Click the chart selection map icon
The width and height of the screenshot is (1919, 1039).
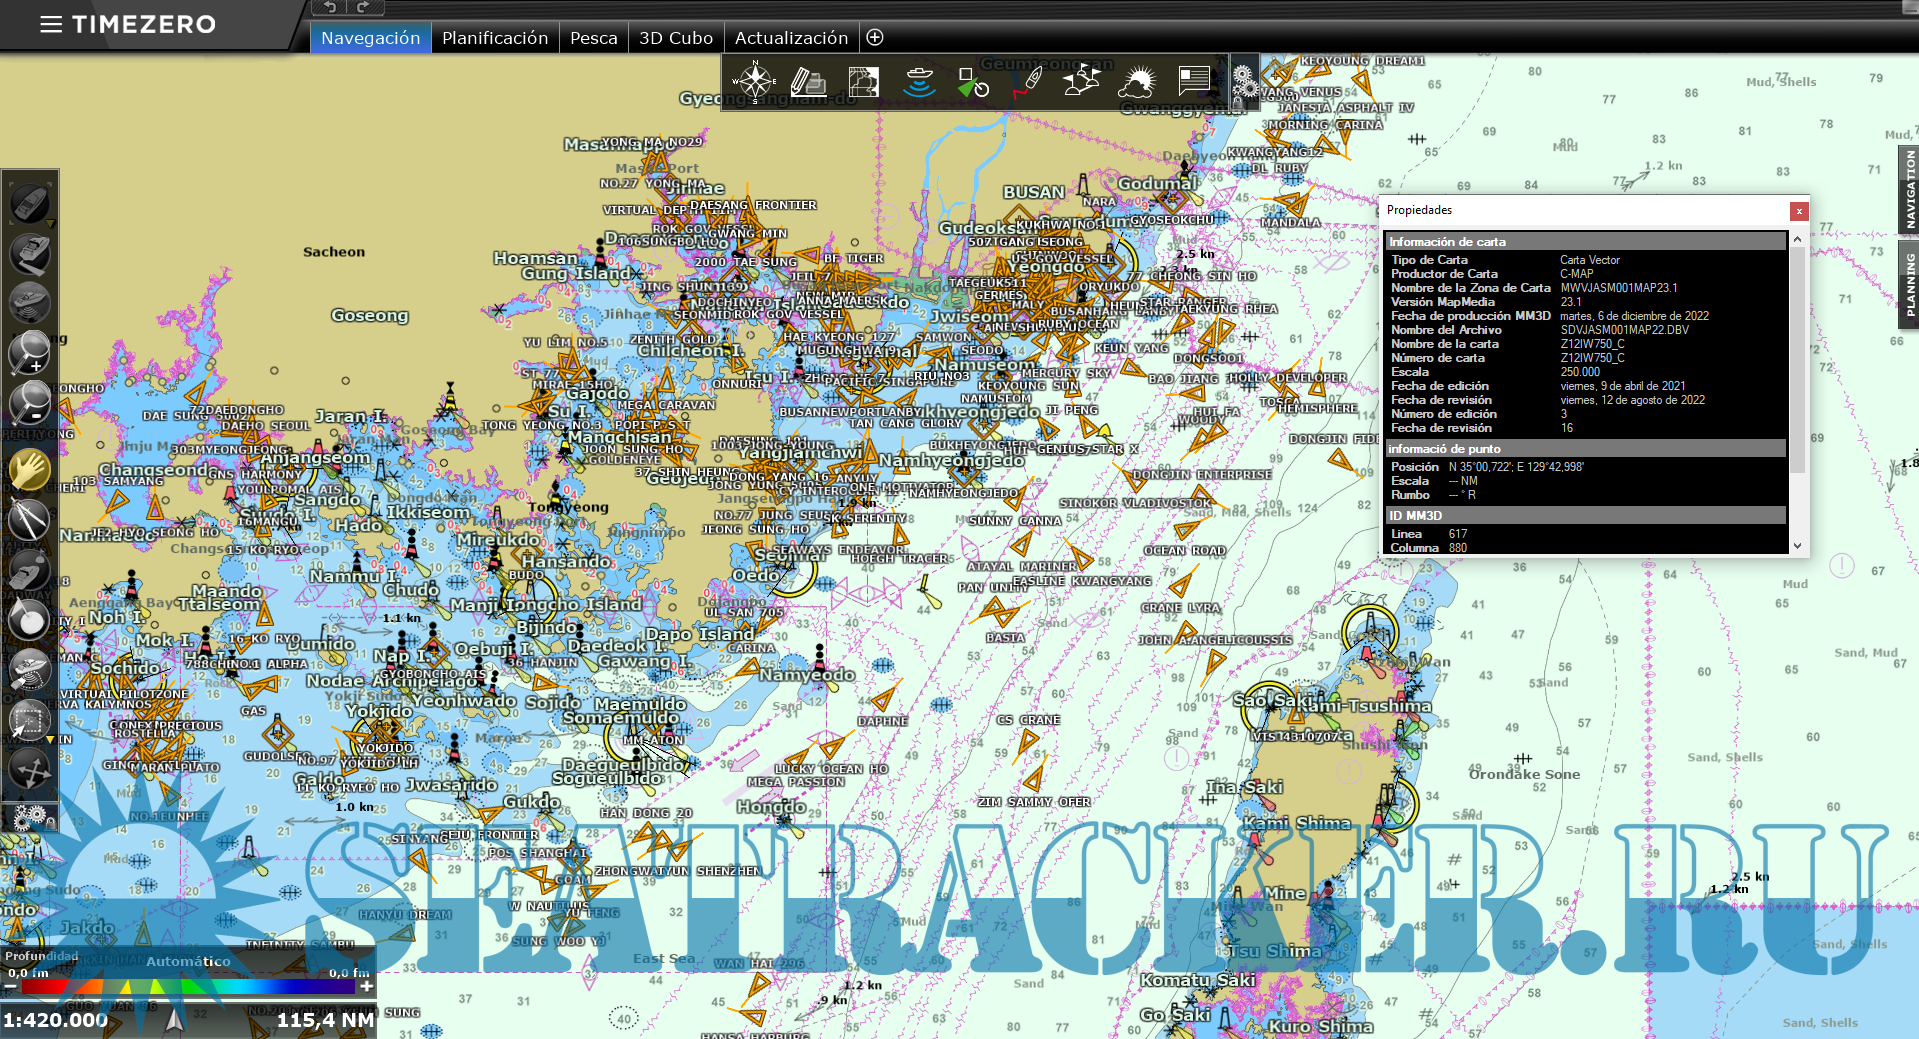click(x=863, y=82)
